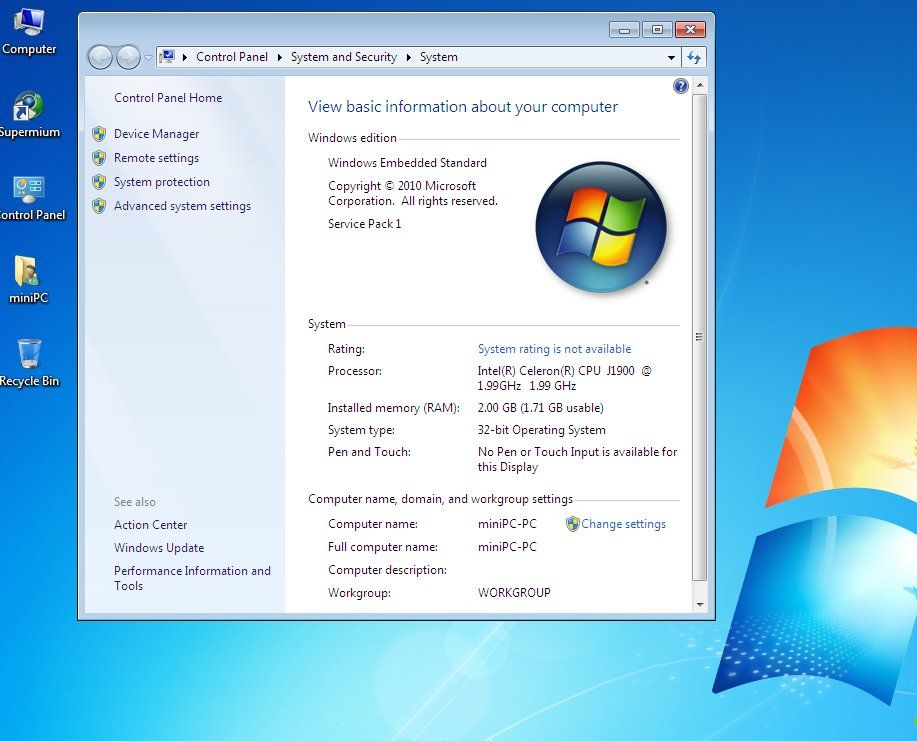Expand the arrow after System and Security
The height and width of the screenshot is (741, 917).
pyautogui.click(x=409, y=57)
